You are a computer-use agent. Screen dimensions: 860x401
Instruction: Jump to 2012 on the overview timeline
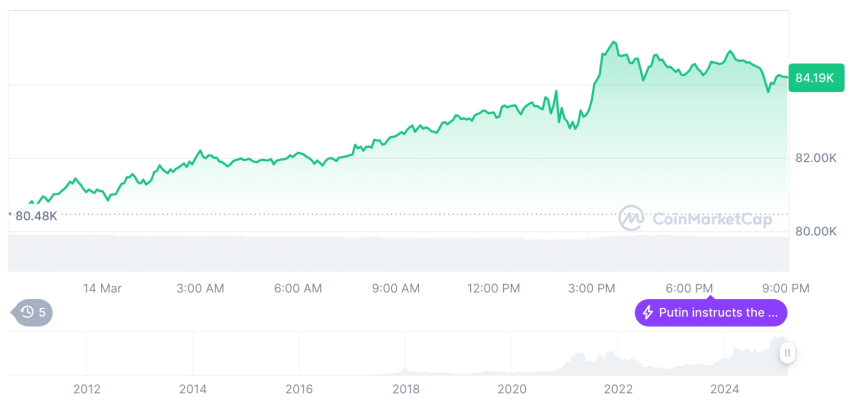click(x=87, y=389)
